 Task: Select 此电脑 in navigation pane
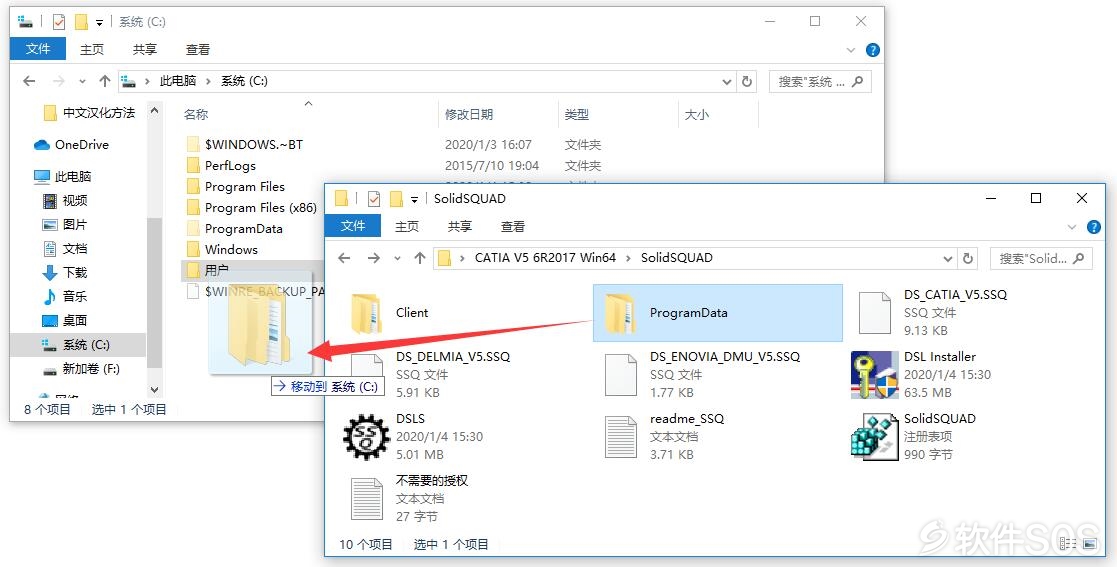[63, 176]
